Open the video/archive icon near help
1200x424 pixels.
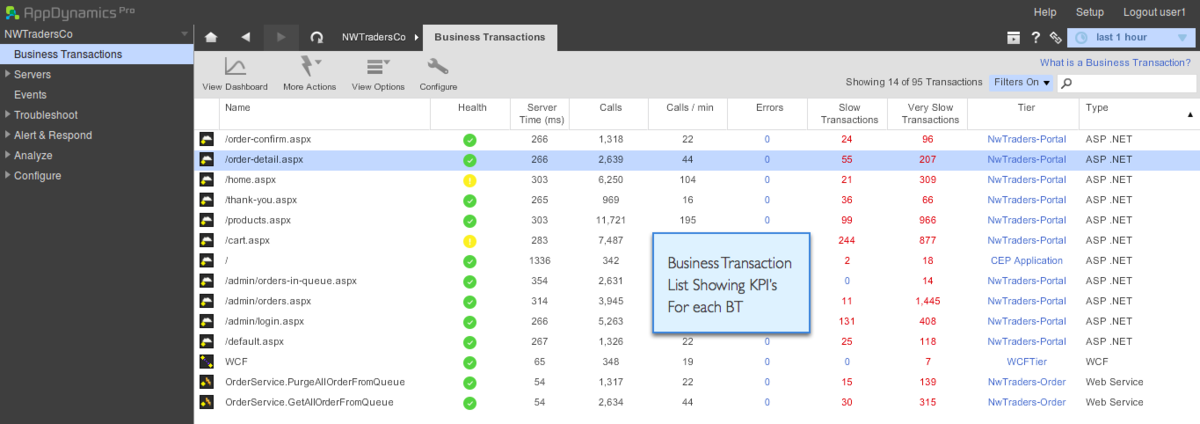point(1014,37)
